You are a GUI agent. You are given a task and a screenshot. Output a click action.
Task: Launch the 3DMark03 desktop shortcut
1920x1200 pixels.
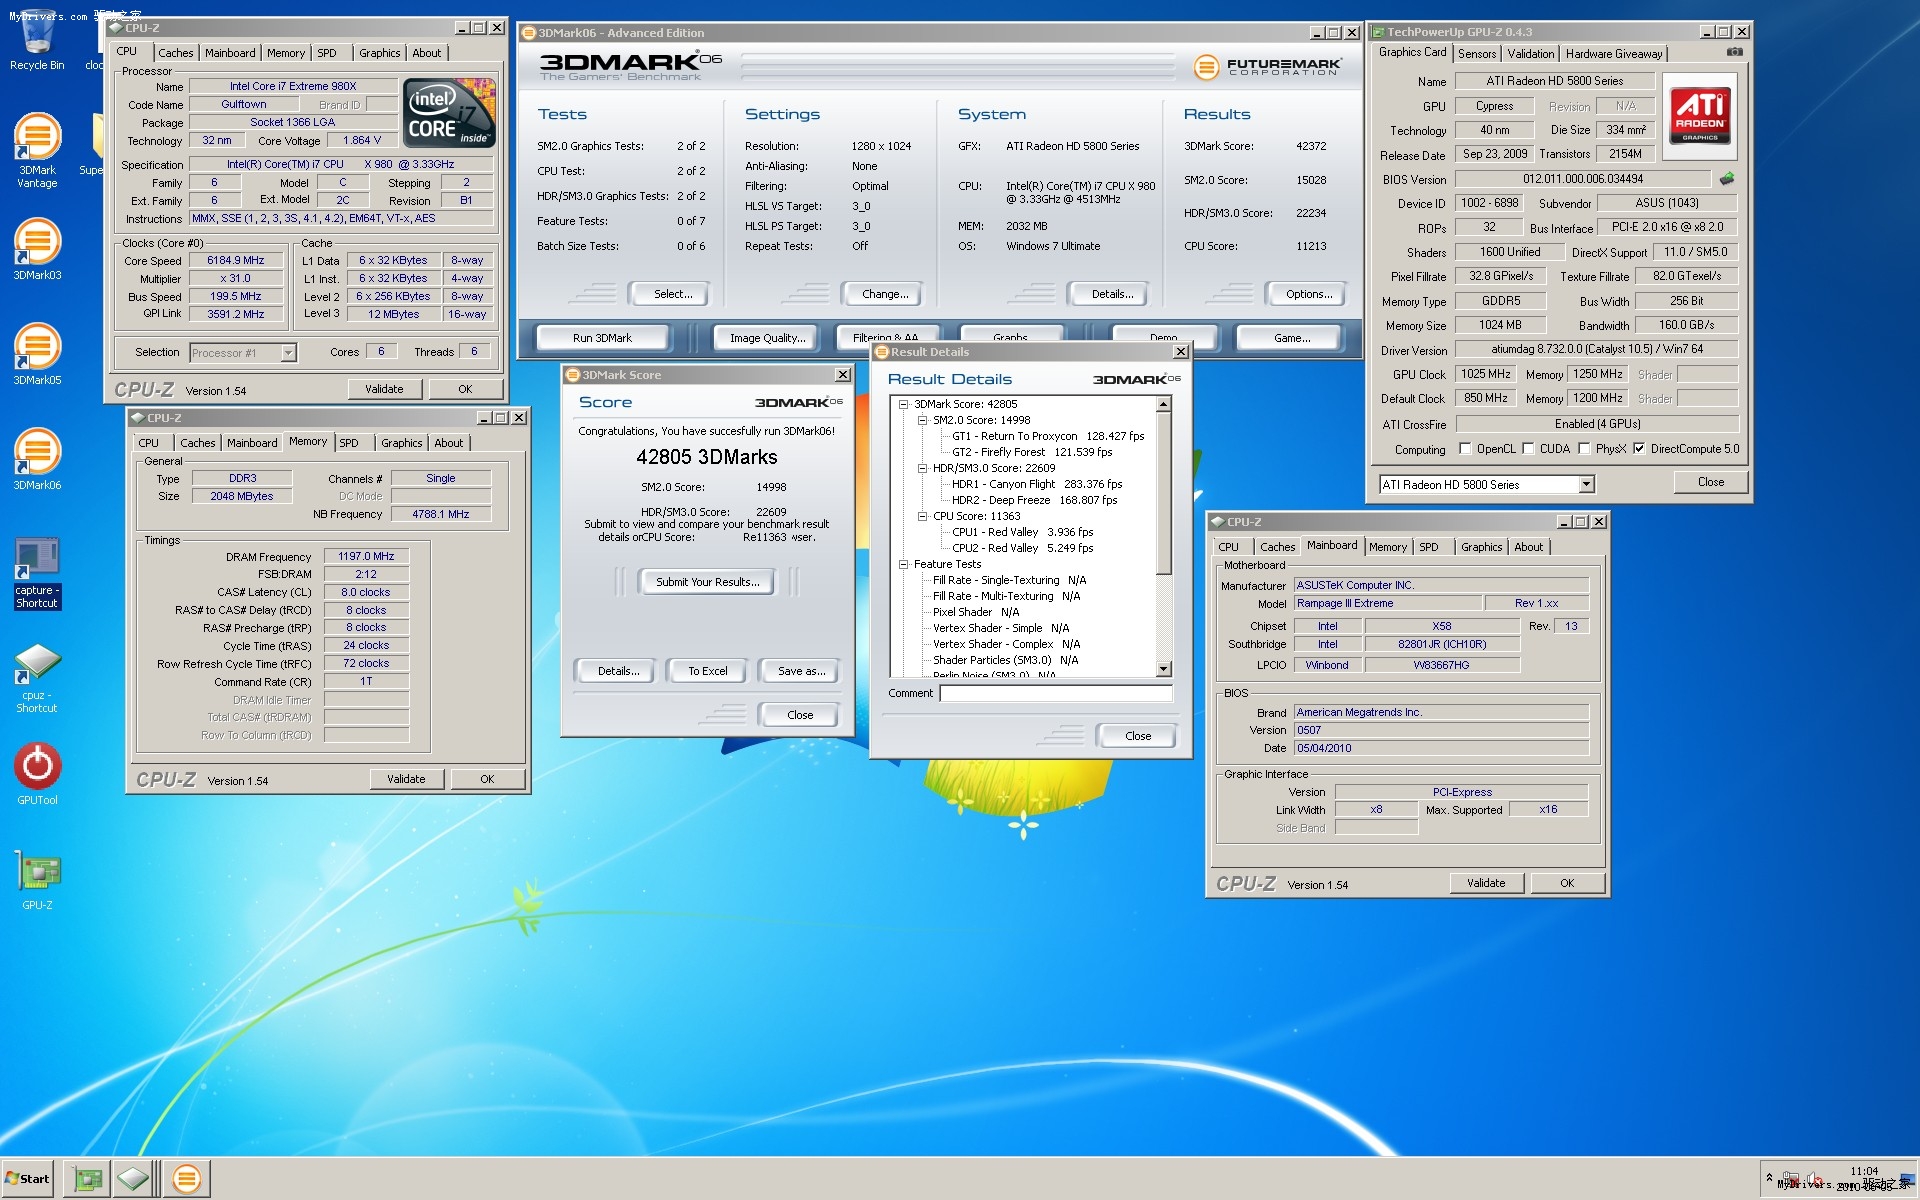(37, 250)
